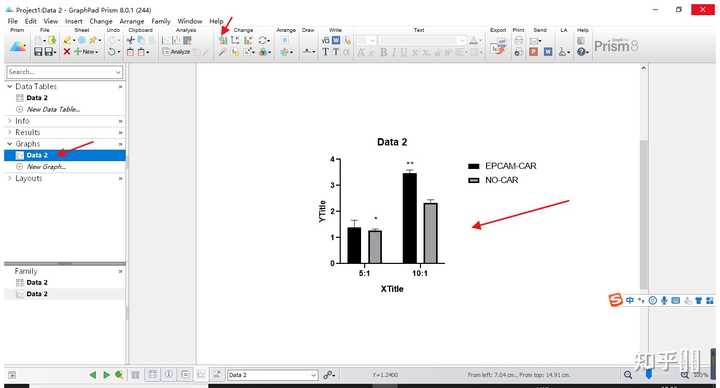Click the Sogou input method S icon
This screenshot has height=388, width=720.
(x=616, y=300)
